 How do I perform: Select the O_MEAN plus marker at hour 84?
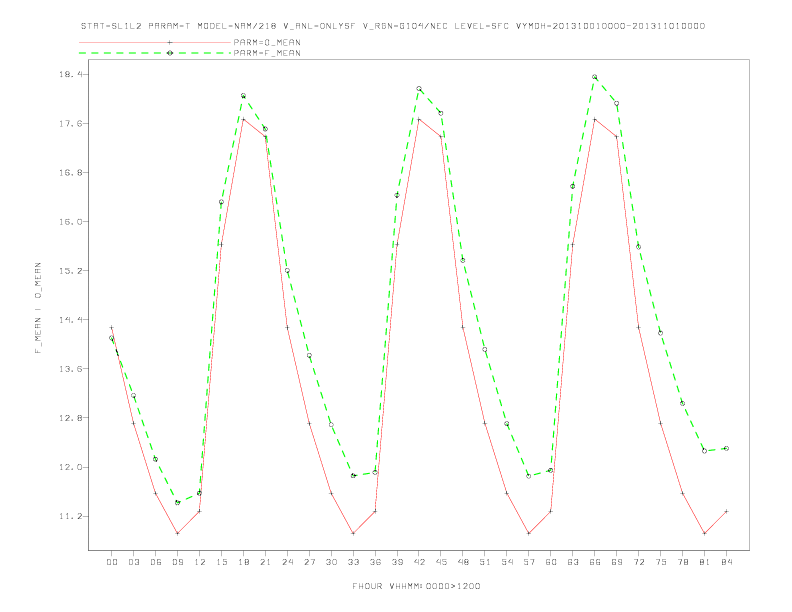click(x=726, y=512)
